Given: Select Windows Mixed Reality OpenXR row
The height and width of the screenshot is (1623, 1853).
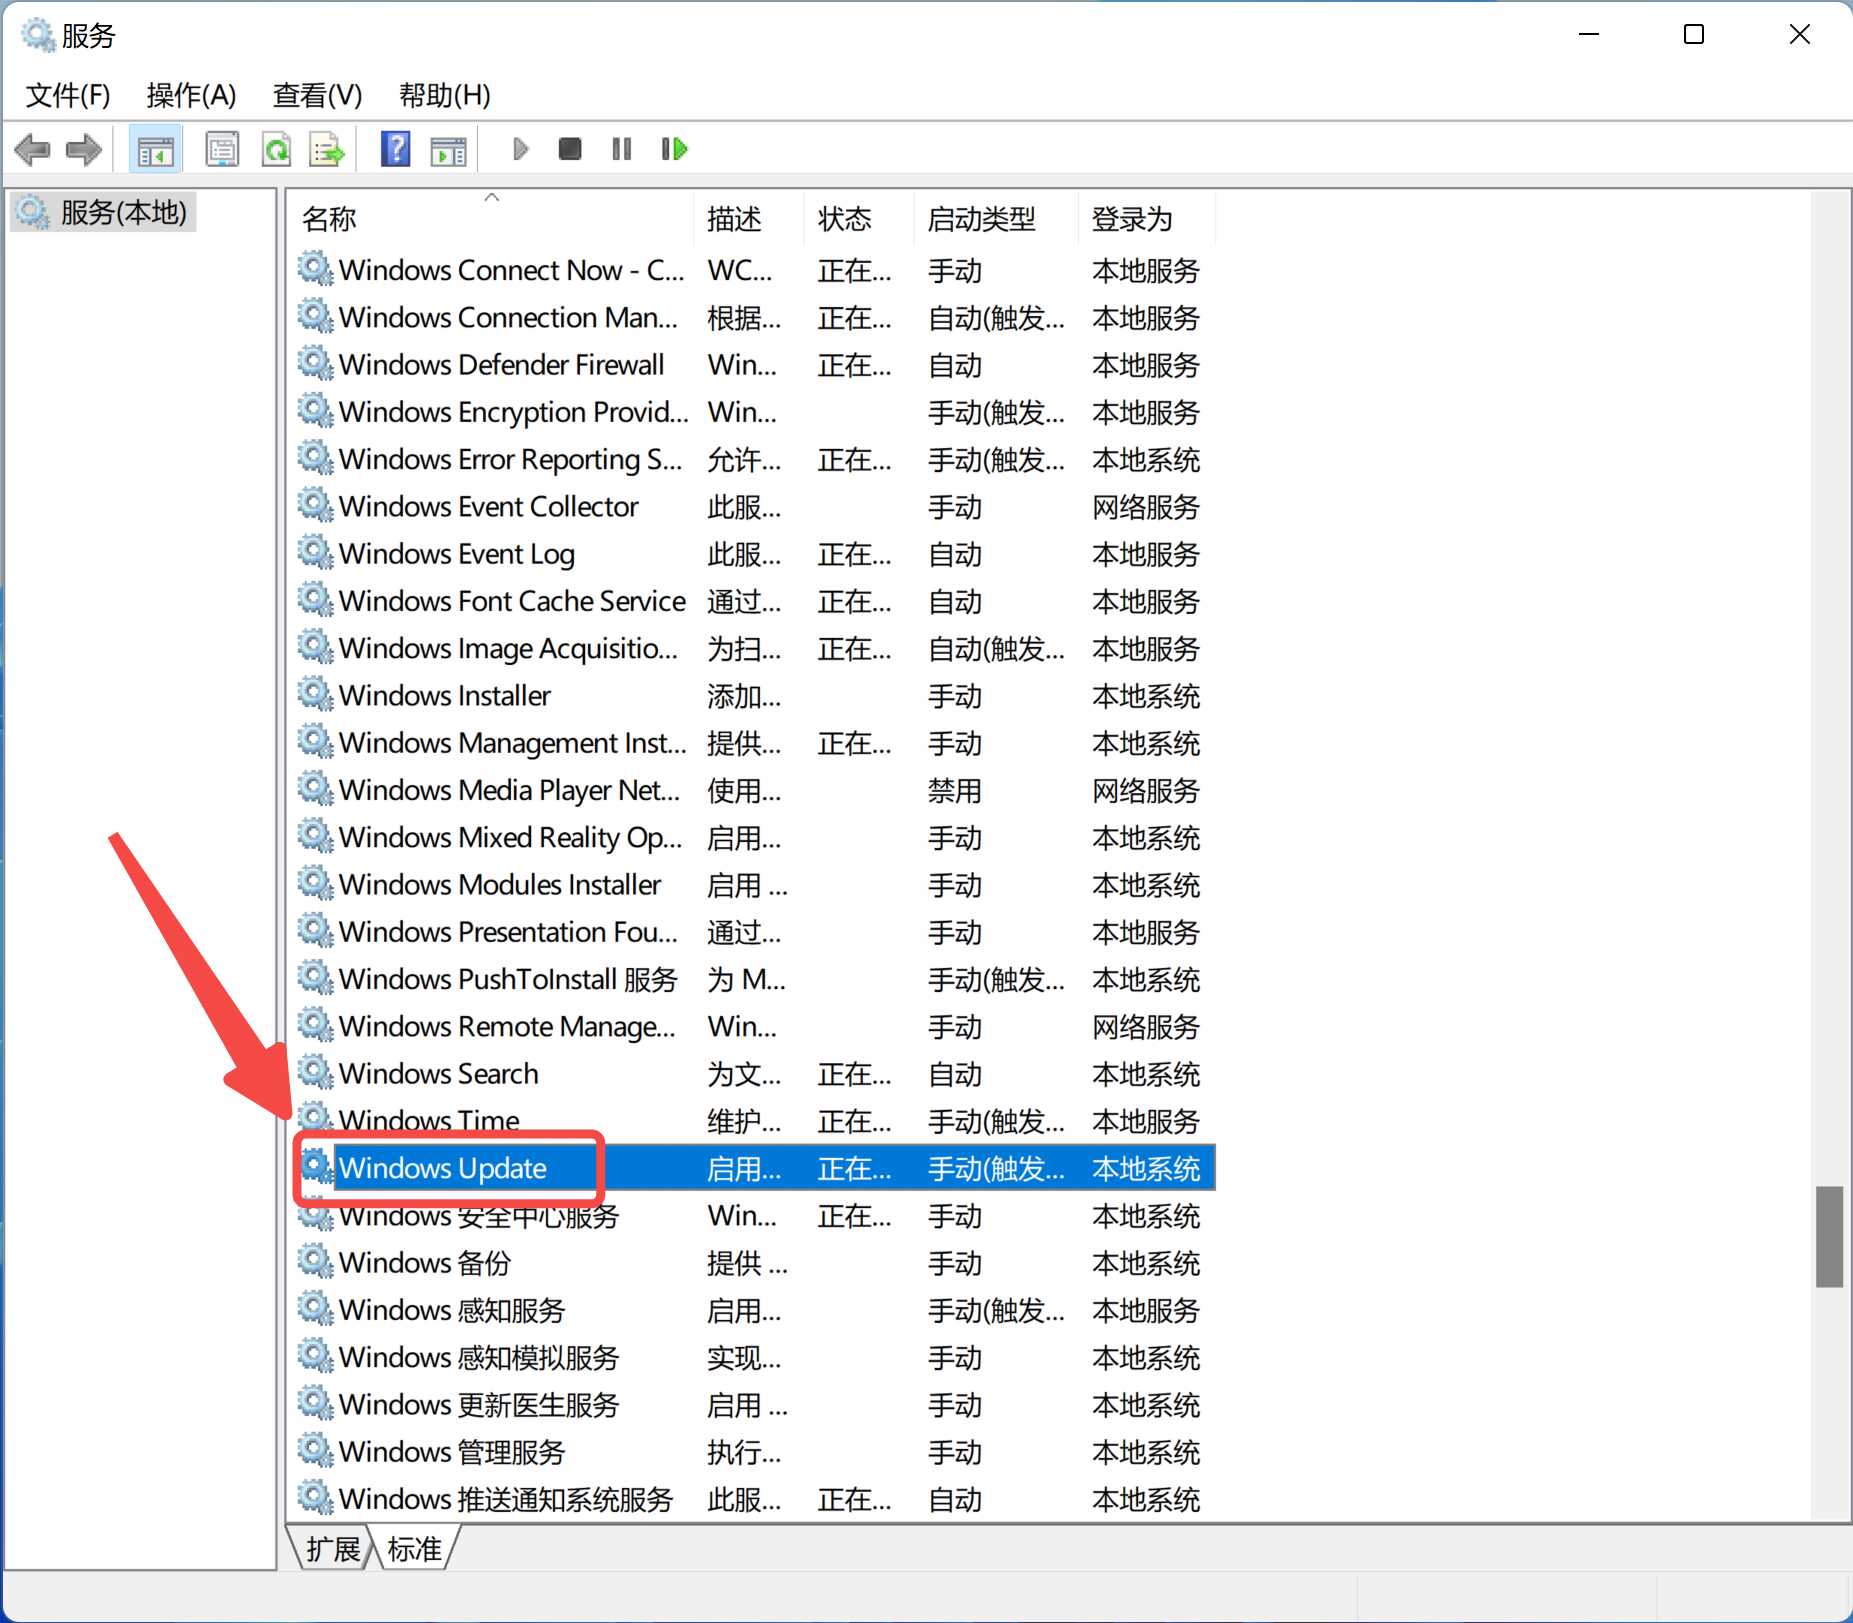Looking at the screenshot, I should [756, 837].
